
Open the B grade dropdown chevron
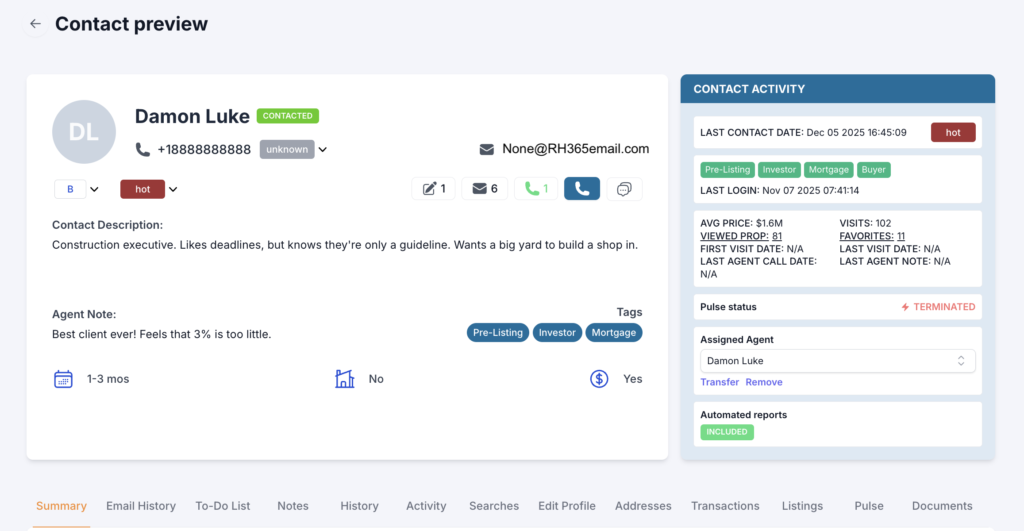click(x=94, y=189)
